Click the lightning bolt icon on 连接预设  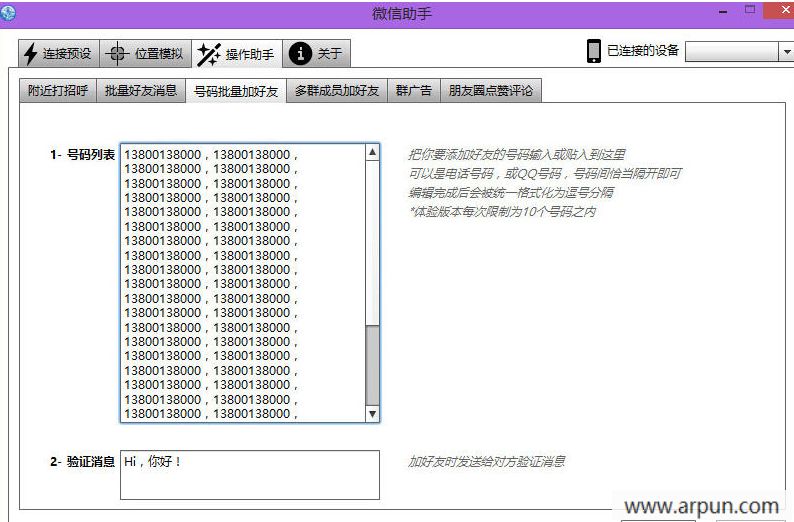pyautogui.click(x=30, y=54)
